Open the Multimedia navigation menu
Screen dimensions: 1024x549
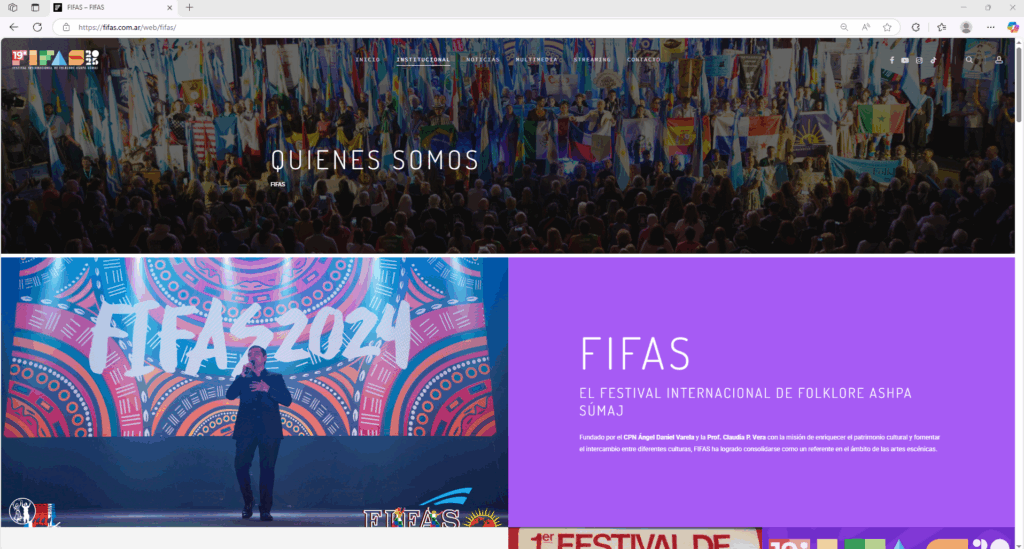[536, 59]
